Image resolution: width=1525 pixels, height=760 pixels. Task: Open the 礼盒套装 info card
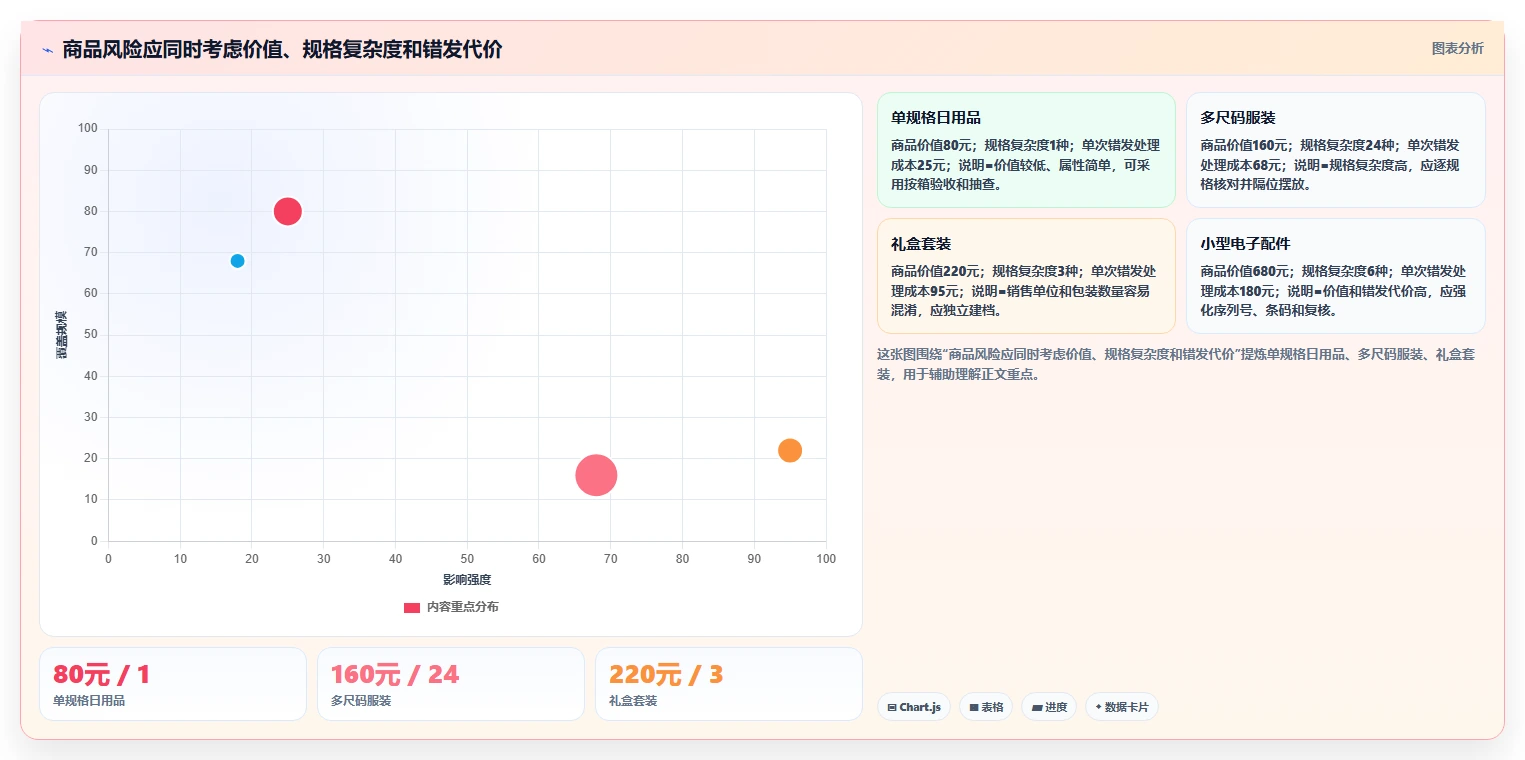click(1026, 276)
